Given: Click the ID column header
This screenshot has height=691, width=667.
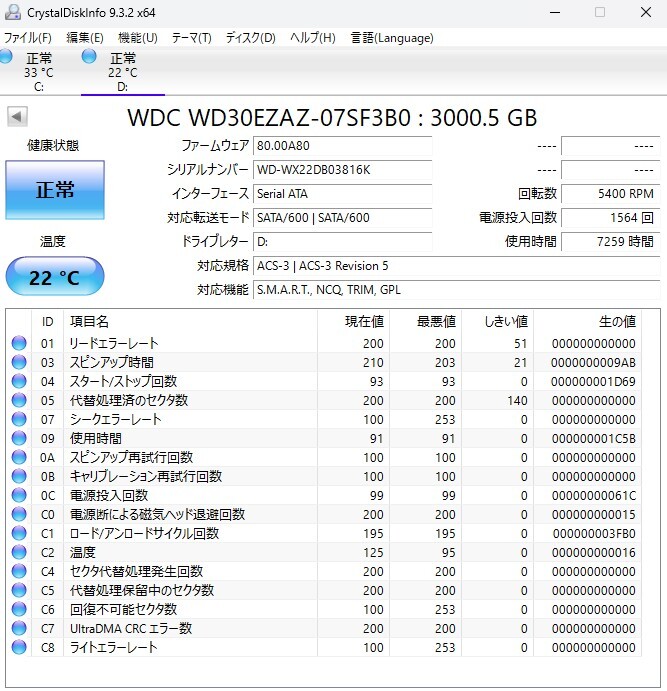Looking at the screenshot, I should [48, 322].
